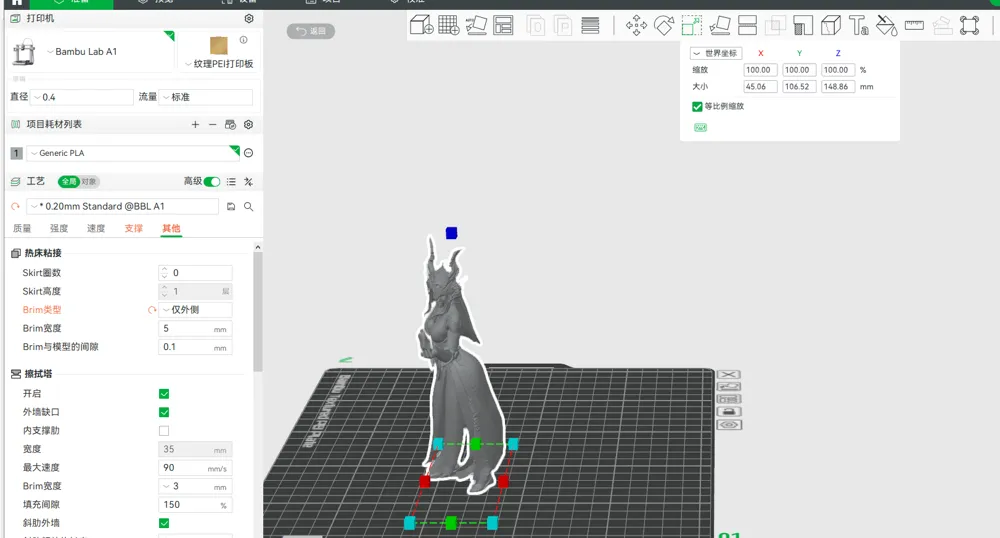
Task: Open the prime tower Brim宽度 3 combo box
Action: pyautogui.click(x=195, y=486)
